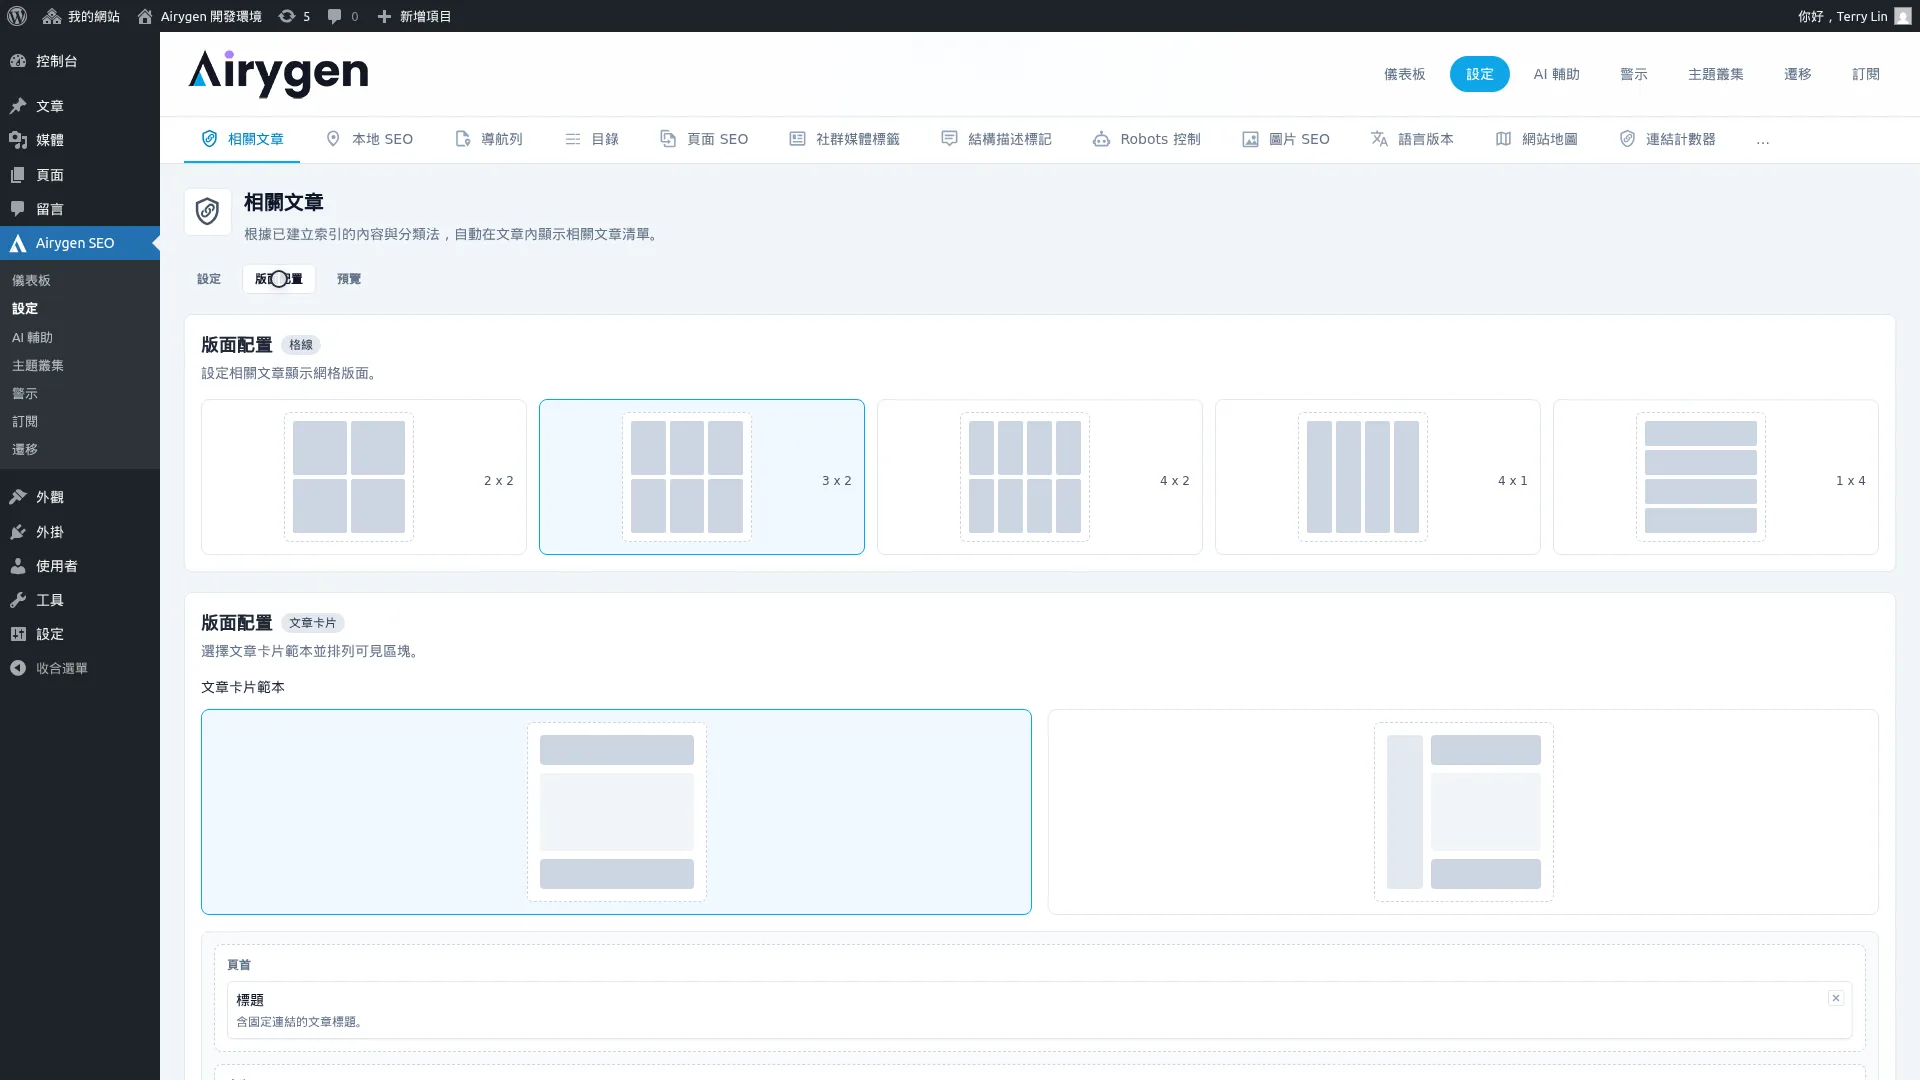Choose the 2 x 2 grid layout
The image size is (1920, 1080).
364,477
